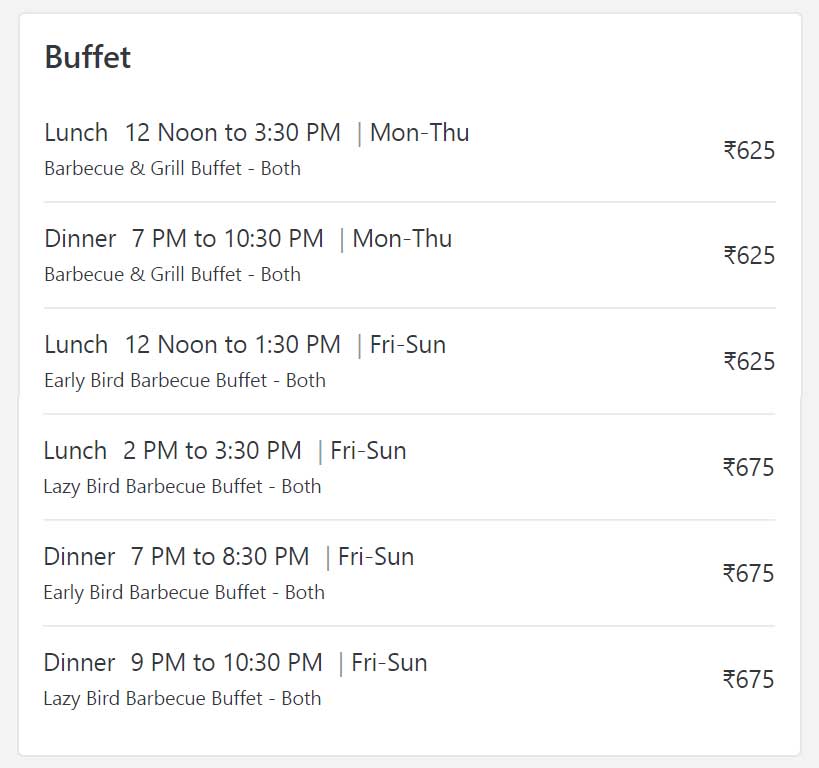Image resolution: width=819 pixels, height=768 pixels.
Task: Click the ₹675 price for Early Bird dinner
Action: point(748,574)
